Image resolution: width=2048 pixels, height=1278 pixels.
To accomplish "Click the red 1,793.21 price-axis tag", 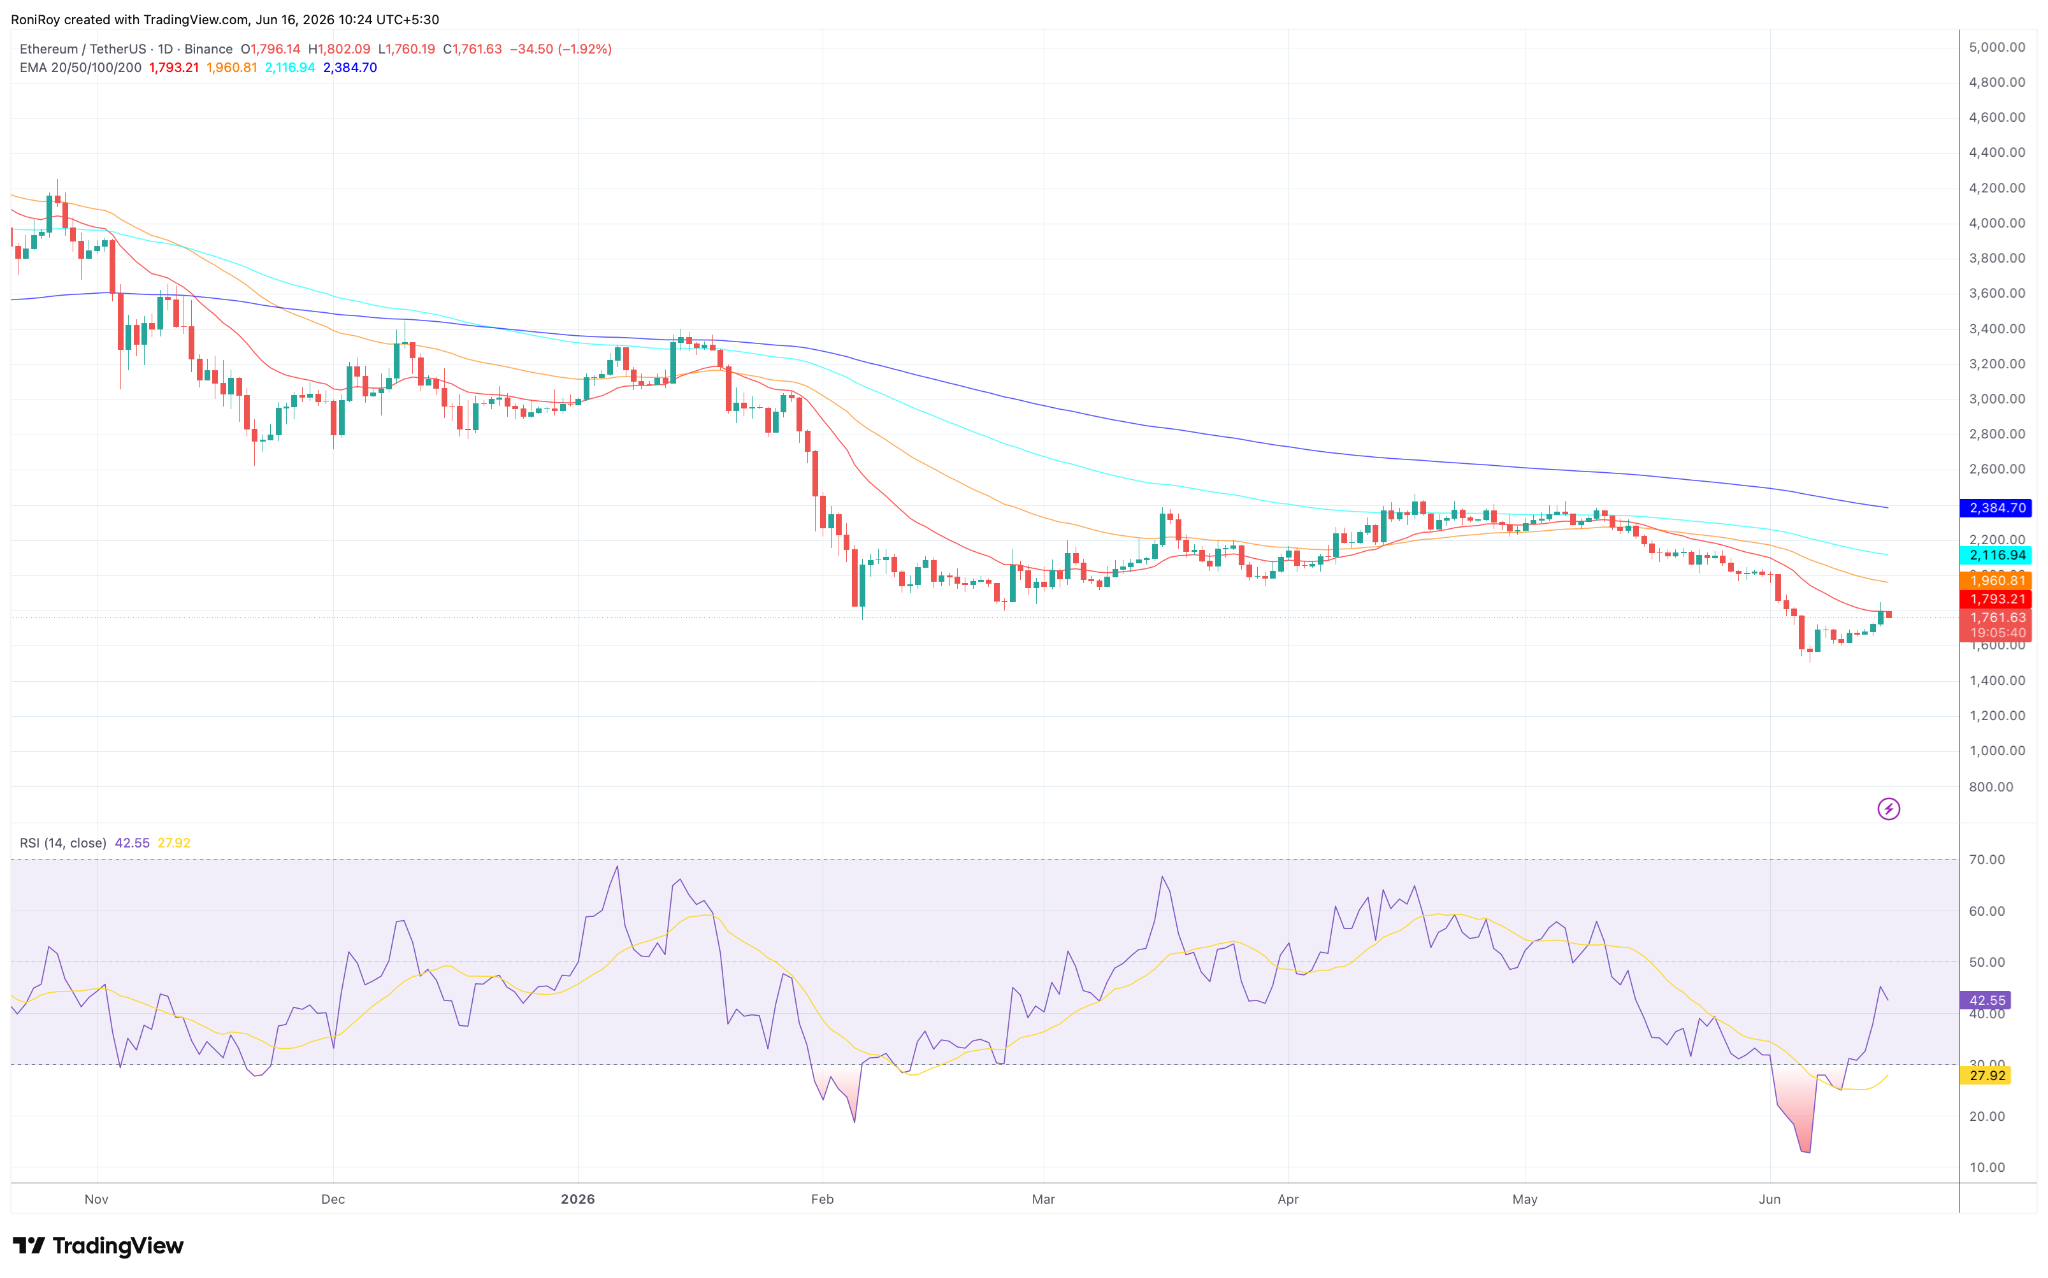I will (x=1996, y=600).
